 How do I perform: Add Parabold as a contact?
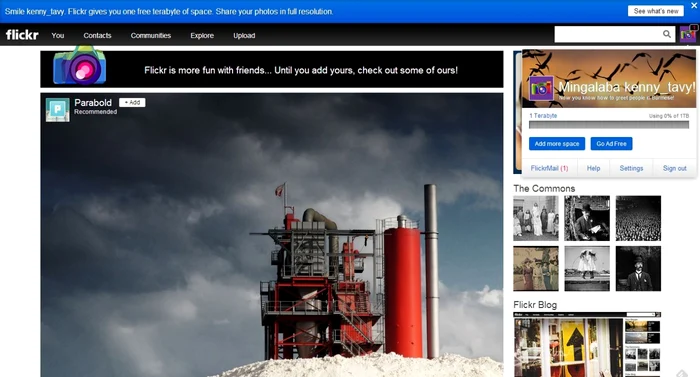(x=132, y=102)
